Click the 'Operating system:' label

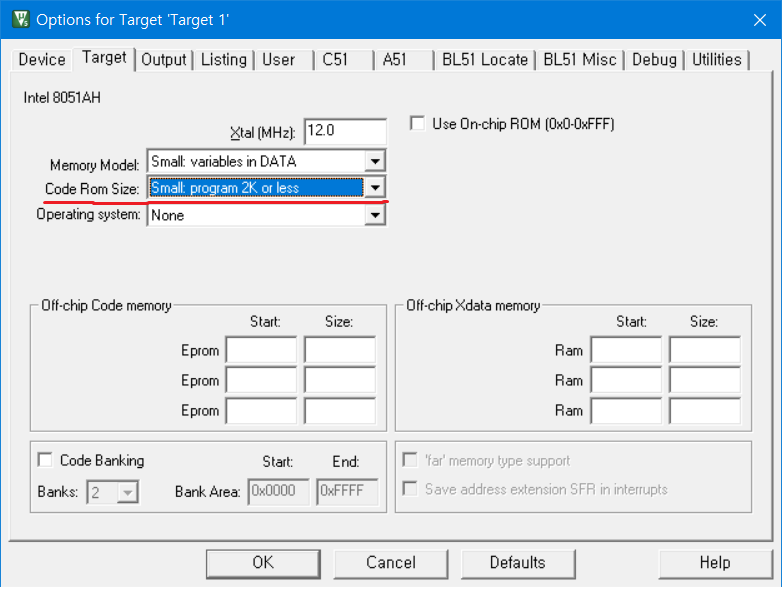(88, 215)
